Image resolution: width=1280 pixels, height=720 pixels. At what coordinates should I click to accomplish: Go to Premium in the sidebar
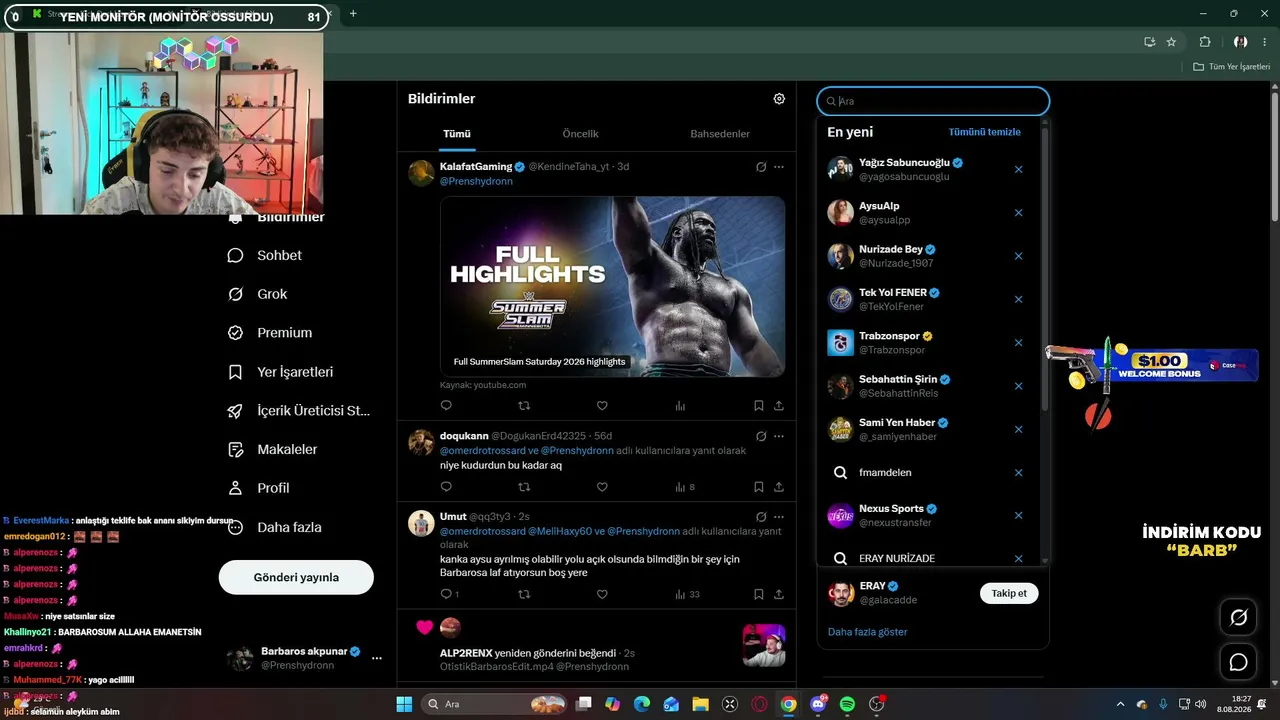click(x=270, y=333)
